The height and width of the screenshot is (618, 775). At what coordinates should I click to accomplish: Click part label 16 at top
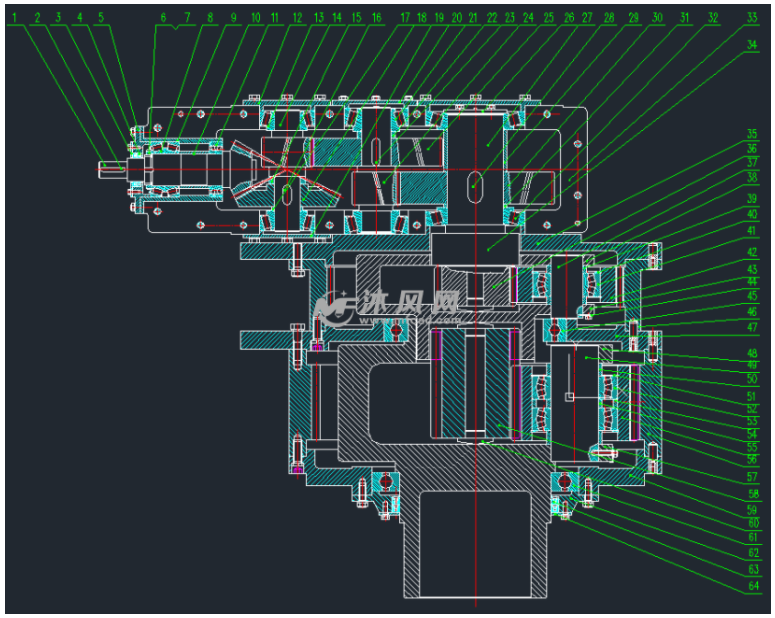[376, 17]
